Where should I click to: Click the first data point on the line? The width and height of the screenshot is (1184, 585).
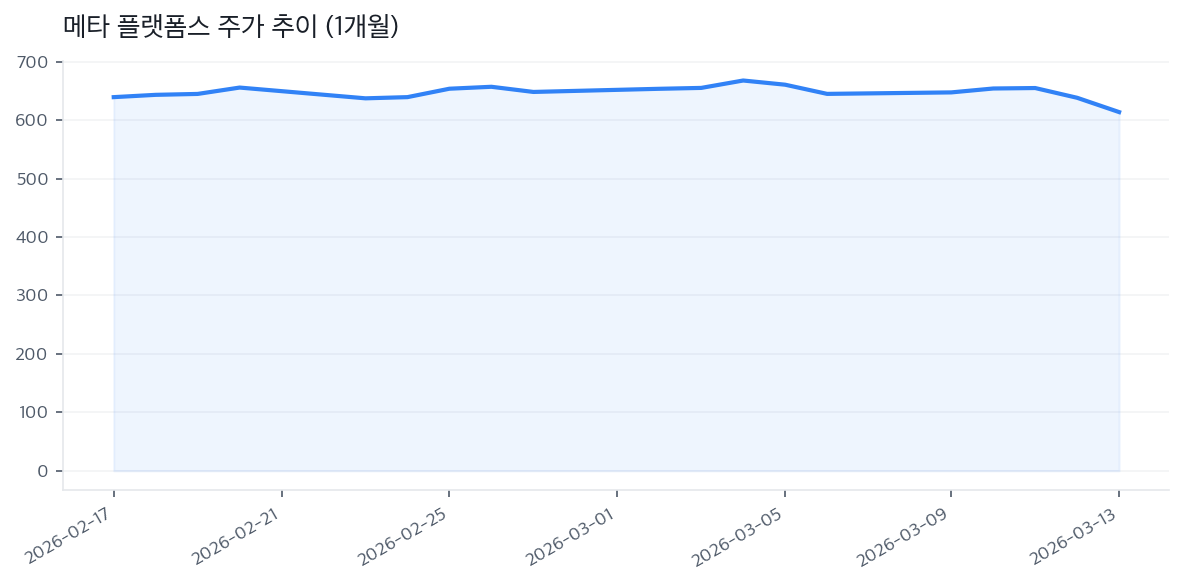tap(114, 97)
